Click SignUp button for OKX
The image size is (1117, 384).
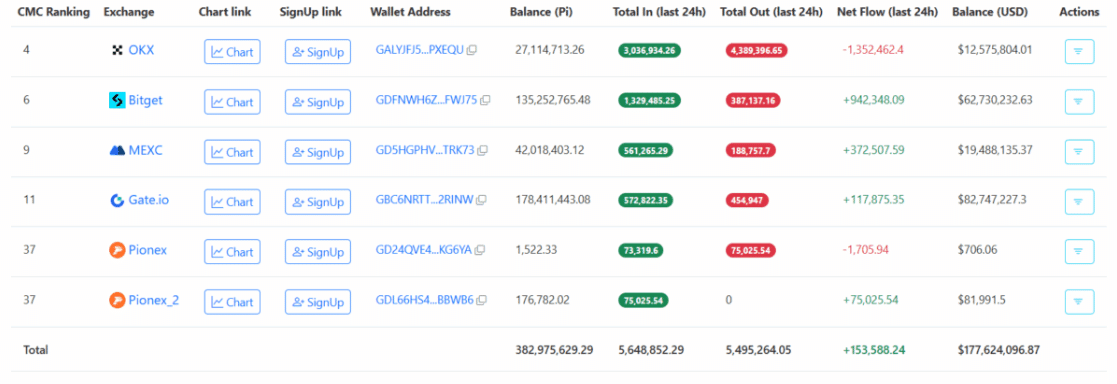point(318,52)
